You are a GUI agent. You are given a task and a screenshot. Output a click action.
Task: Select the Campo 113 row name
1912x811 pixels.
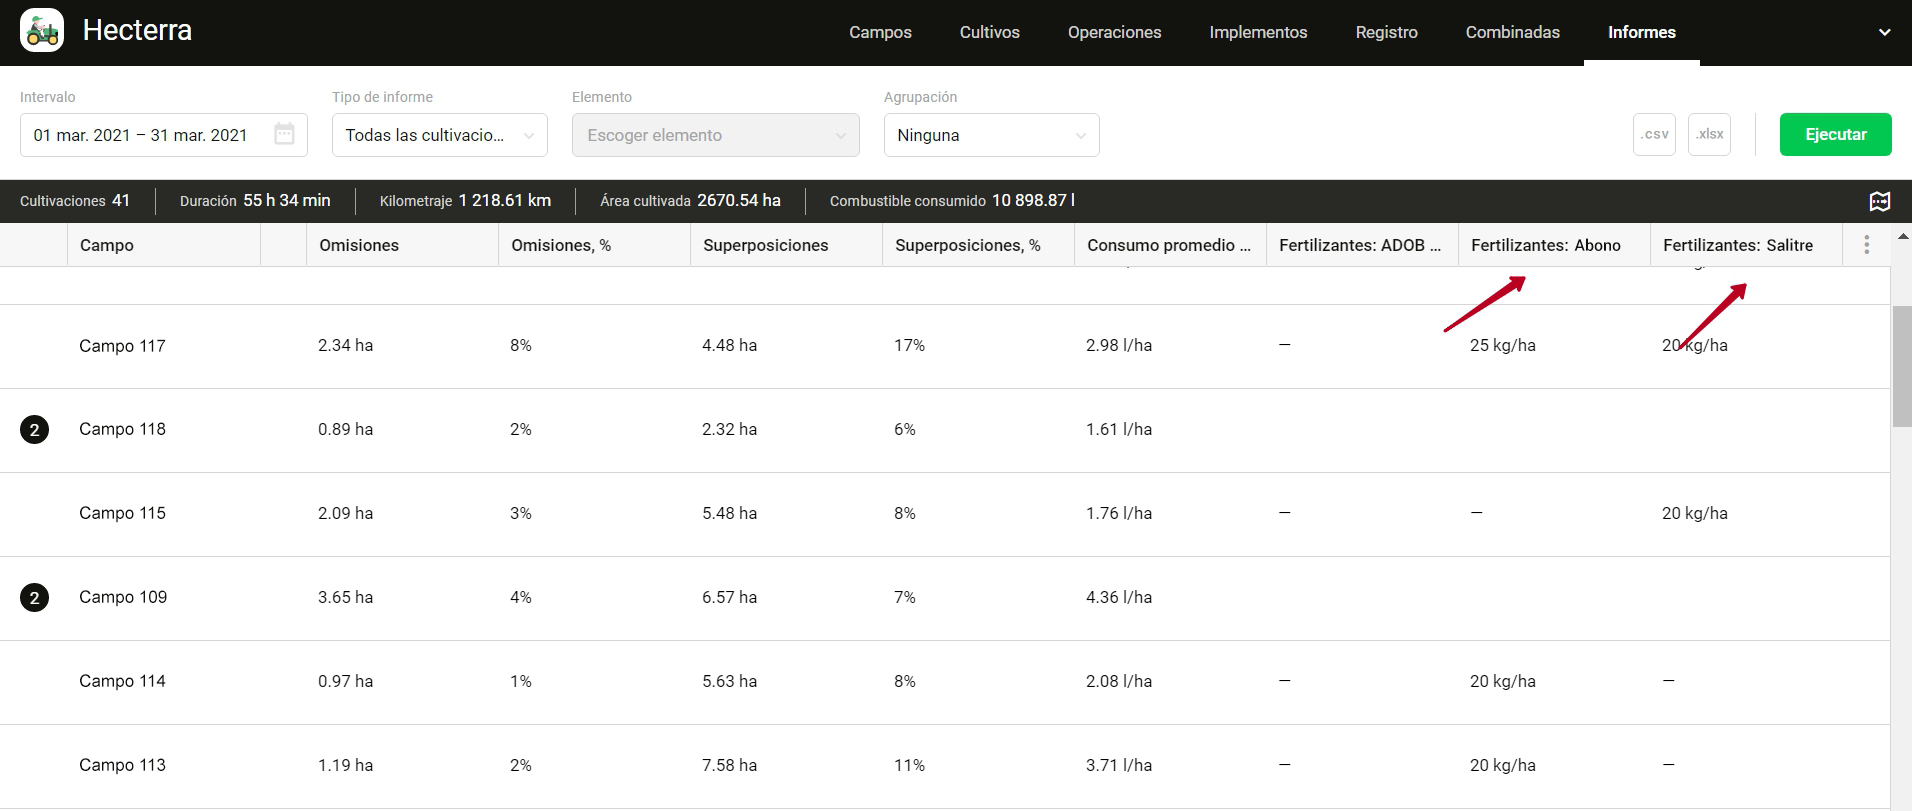(x=122, y=765)
